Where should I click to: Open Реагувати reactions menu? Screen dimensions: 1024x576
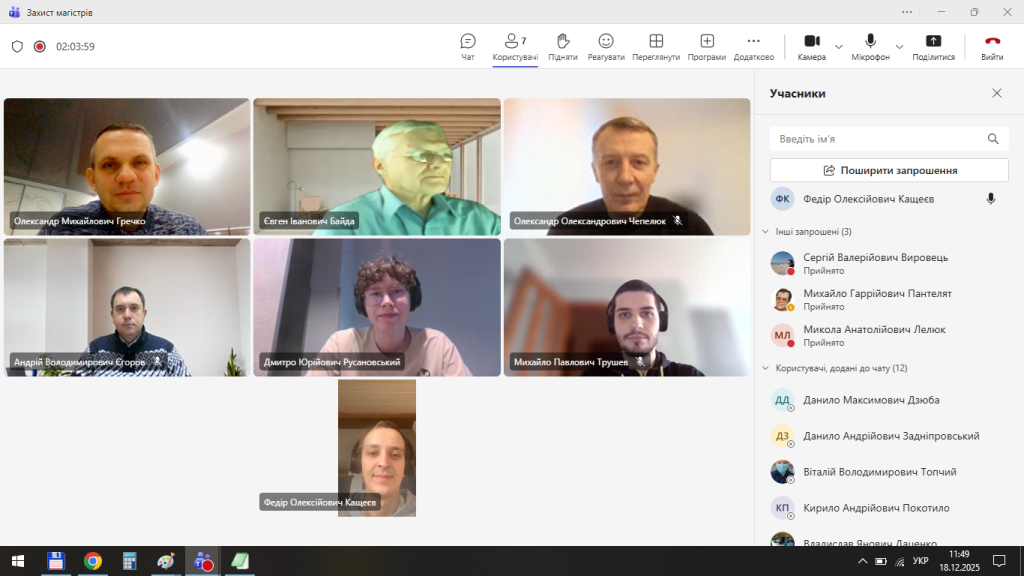click(606, 47)
